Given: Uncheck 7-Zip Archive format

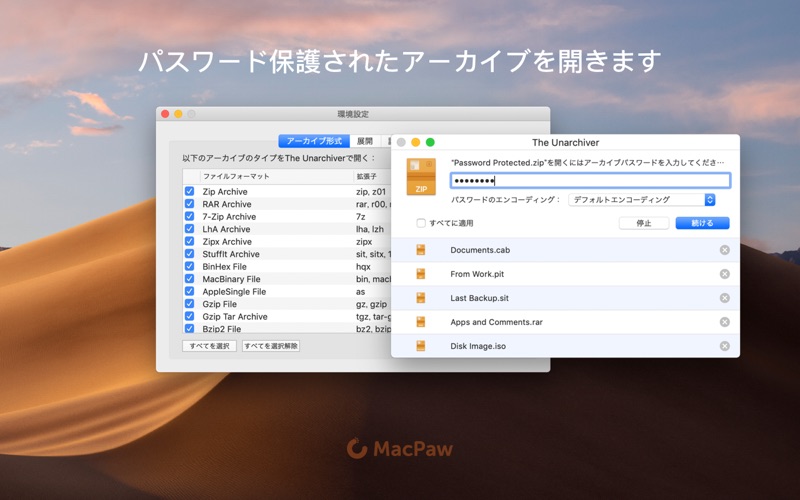Looking at the screenshot, I should pyautogui.click(x=189, y=216).
